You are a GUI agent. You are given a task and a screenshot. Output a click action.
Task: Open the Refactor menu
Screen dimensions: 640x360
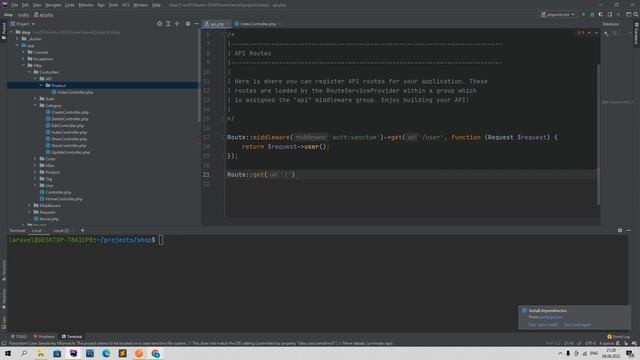tap(86, 5)
